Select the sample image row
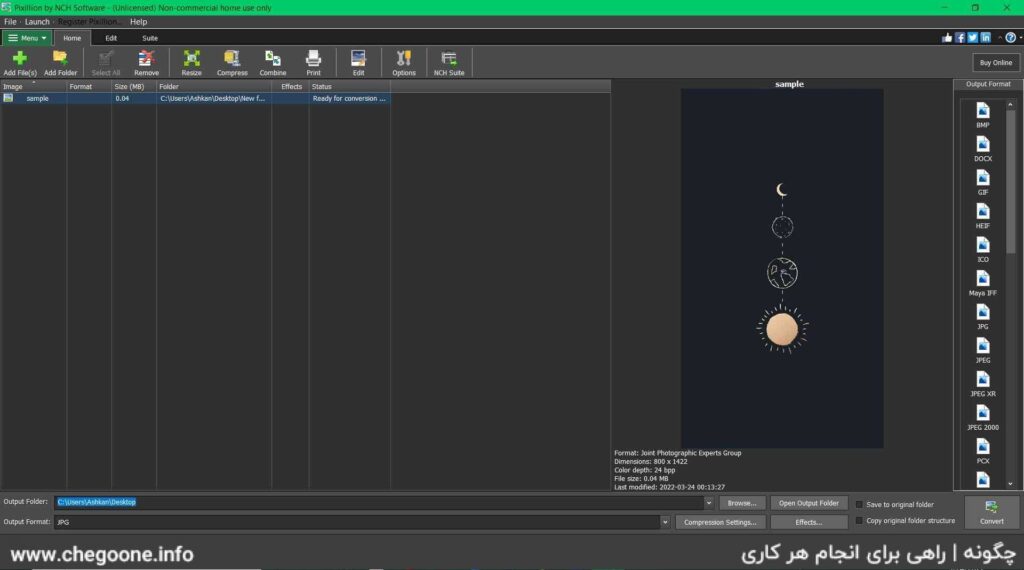1024x570 pixels. (x=195, y=99)
